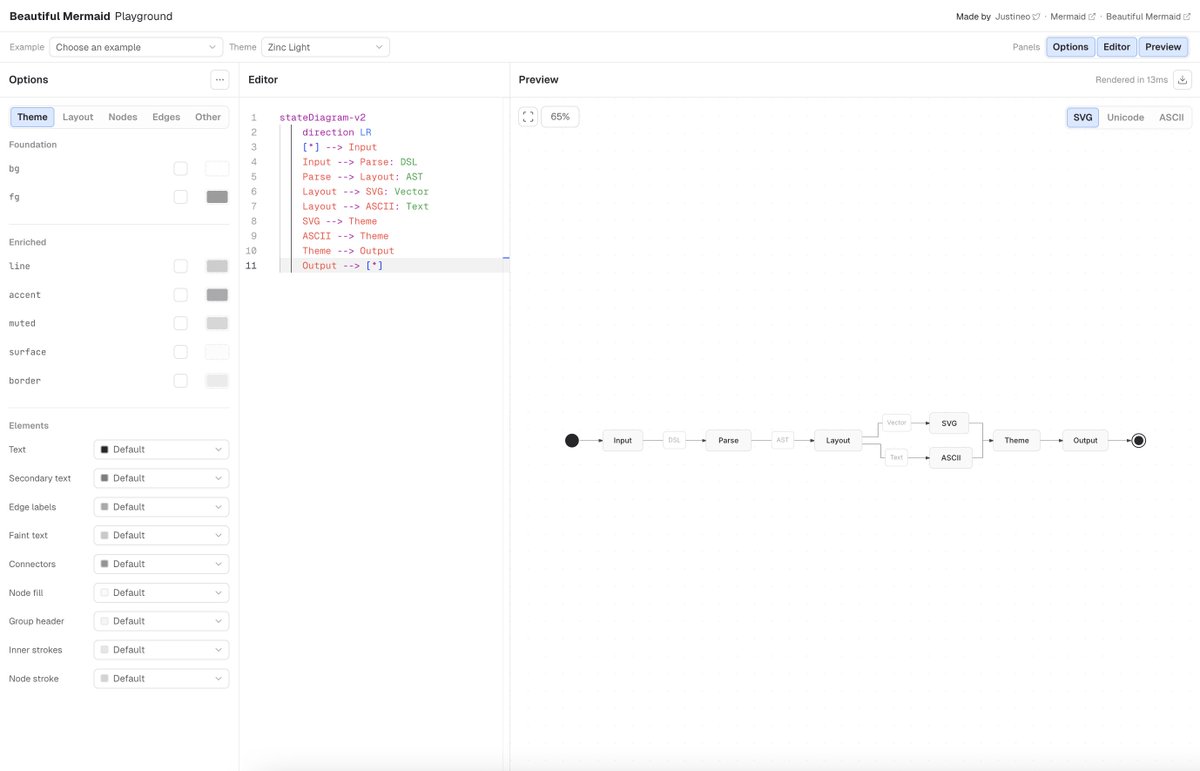Enable the muted color checkbox

[x=180, y=323]
